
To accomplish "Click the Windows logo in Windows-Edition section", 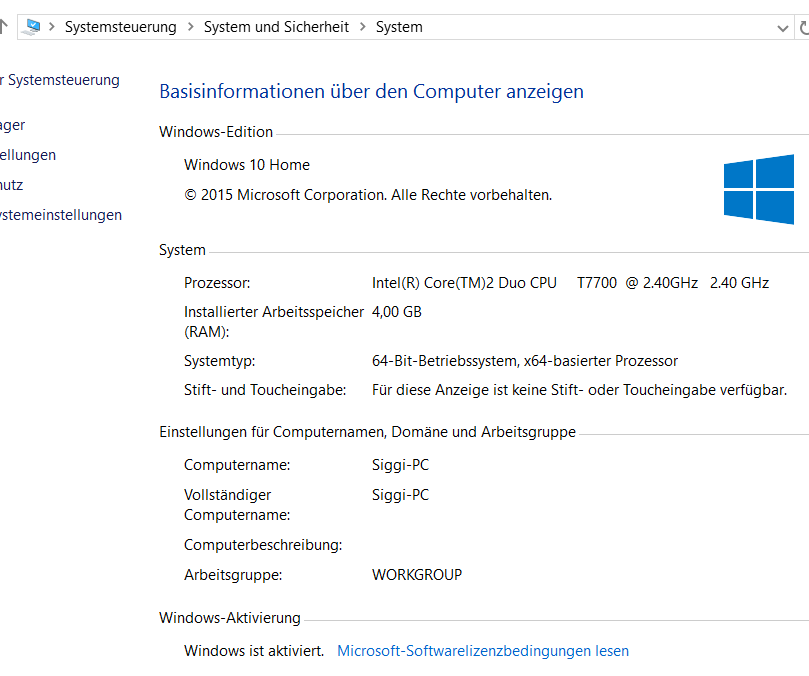I will [x=758, y=188].
